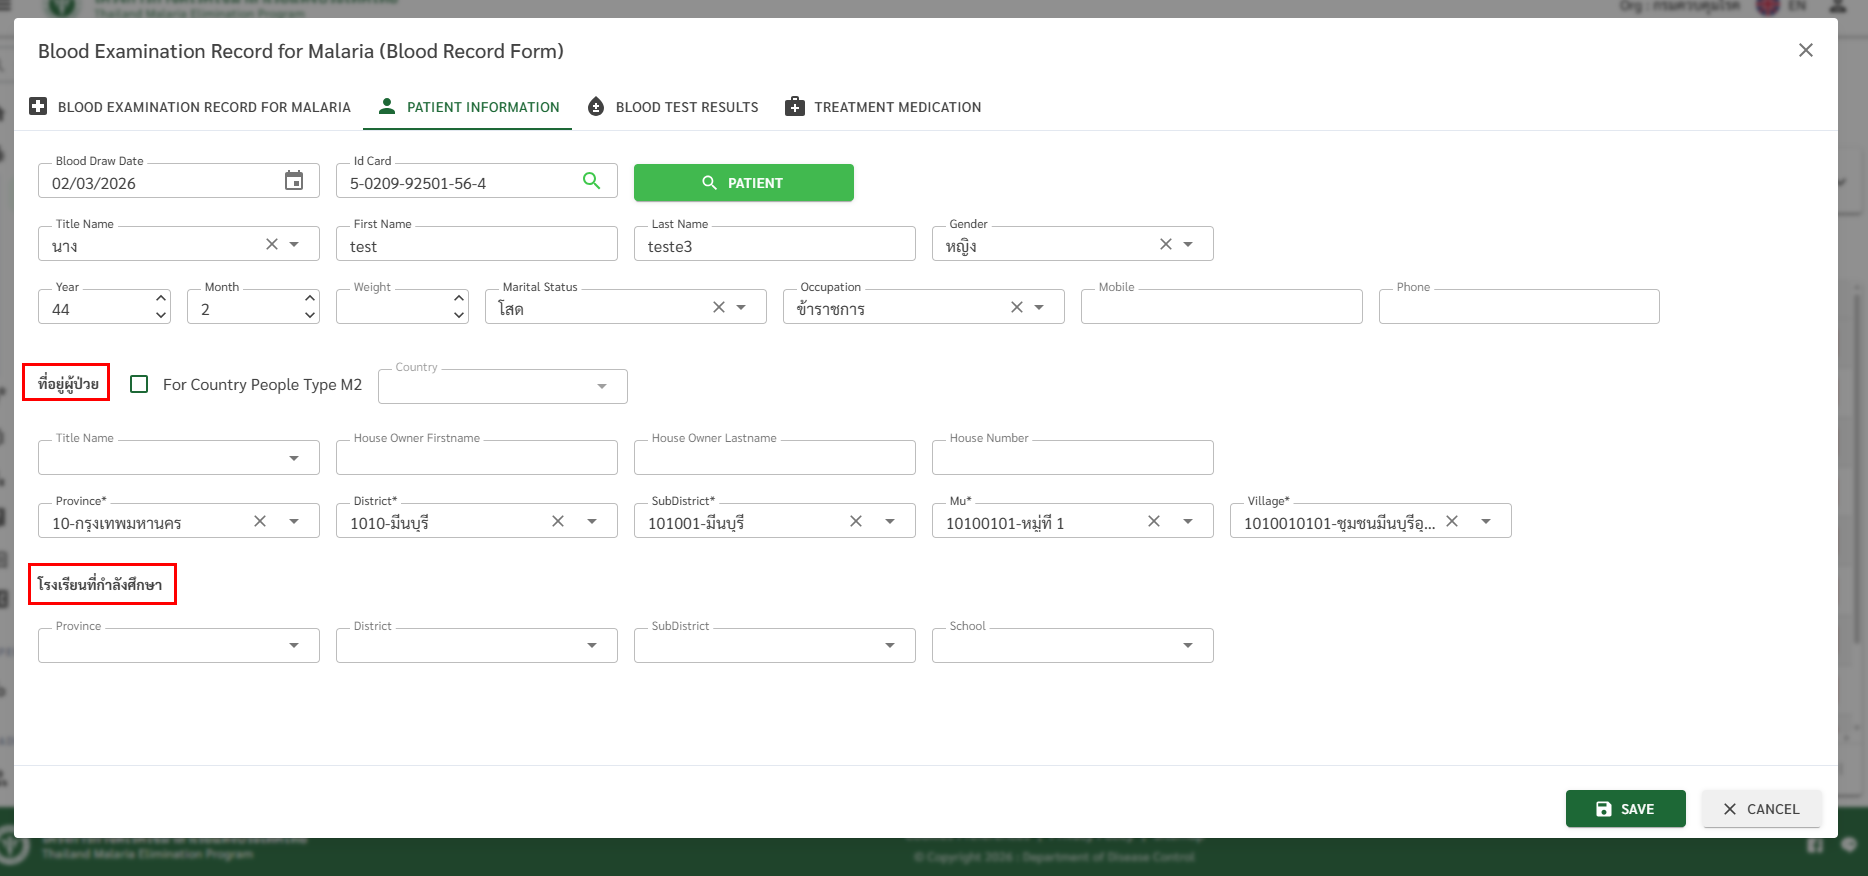Save the blood record form

click(1625, 809)
